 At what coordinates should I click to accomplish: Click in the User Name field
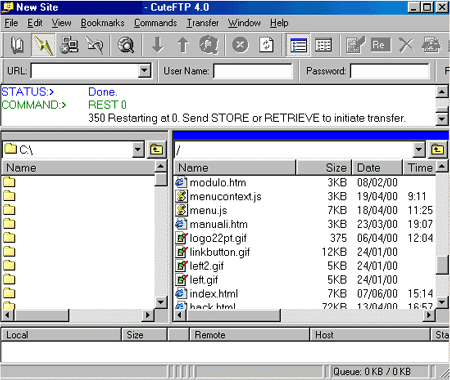[x=253, y=71]
